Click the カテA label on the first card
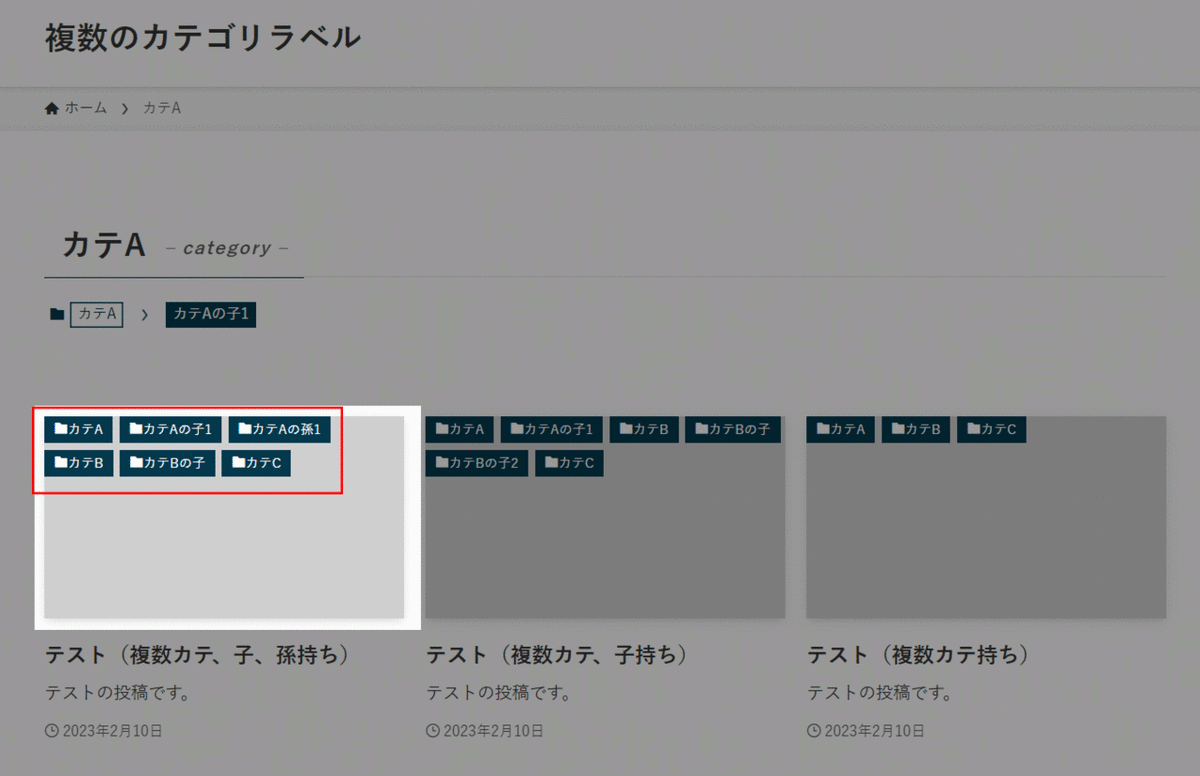The width and height of the screenshot is (1200, 776). tap(79, 429)
